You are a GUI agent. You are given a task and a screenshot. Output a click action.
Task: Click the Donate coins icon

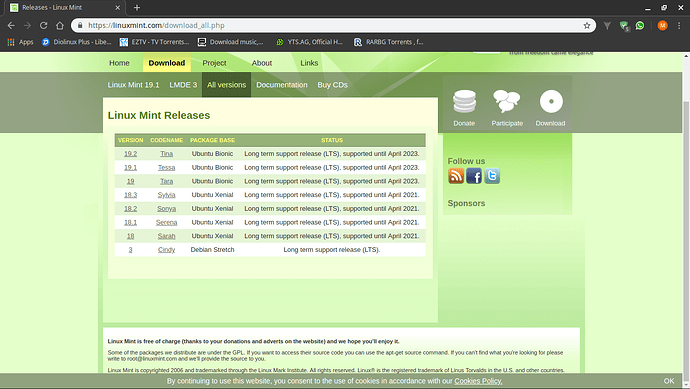coord(464,102)
